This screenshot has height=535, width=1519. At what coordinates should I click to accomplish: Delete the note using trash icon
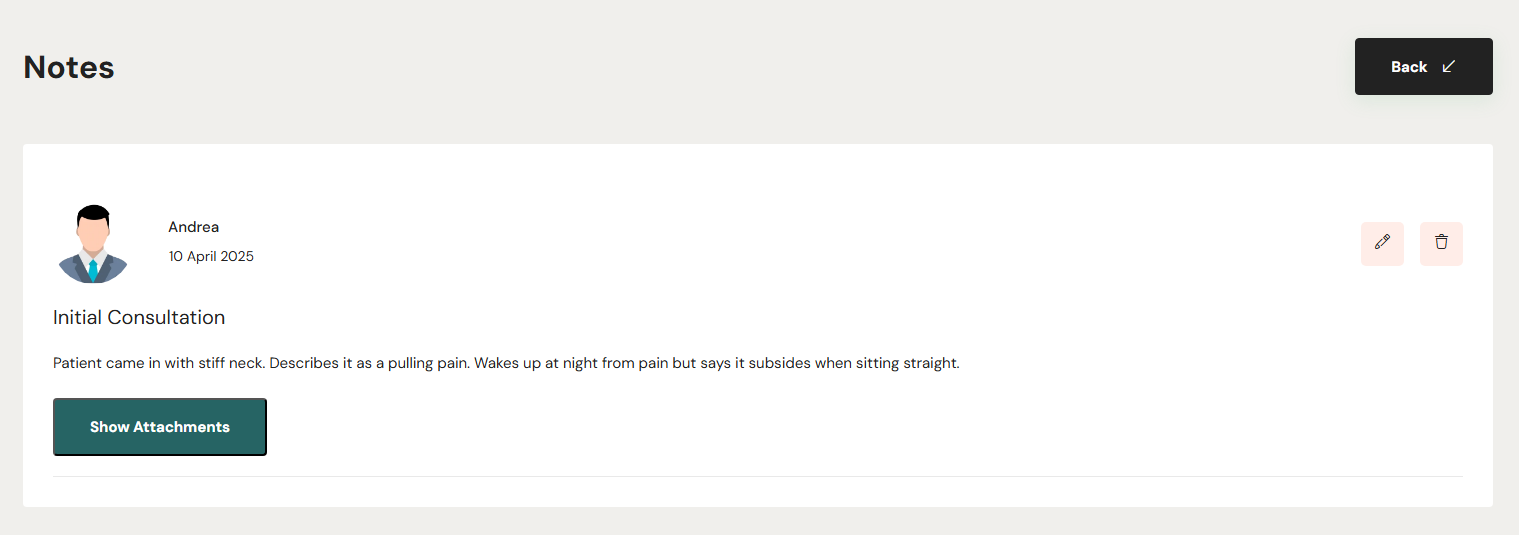(1441, 243)
